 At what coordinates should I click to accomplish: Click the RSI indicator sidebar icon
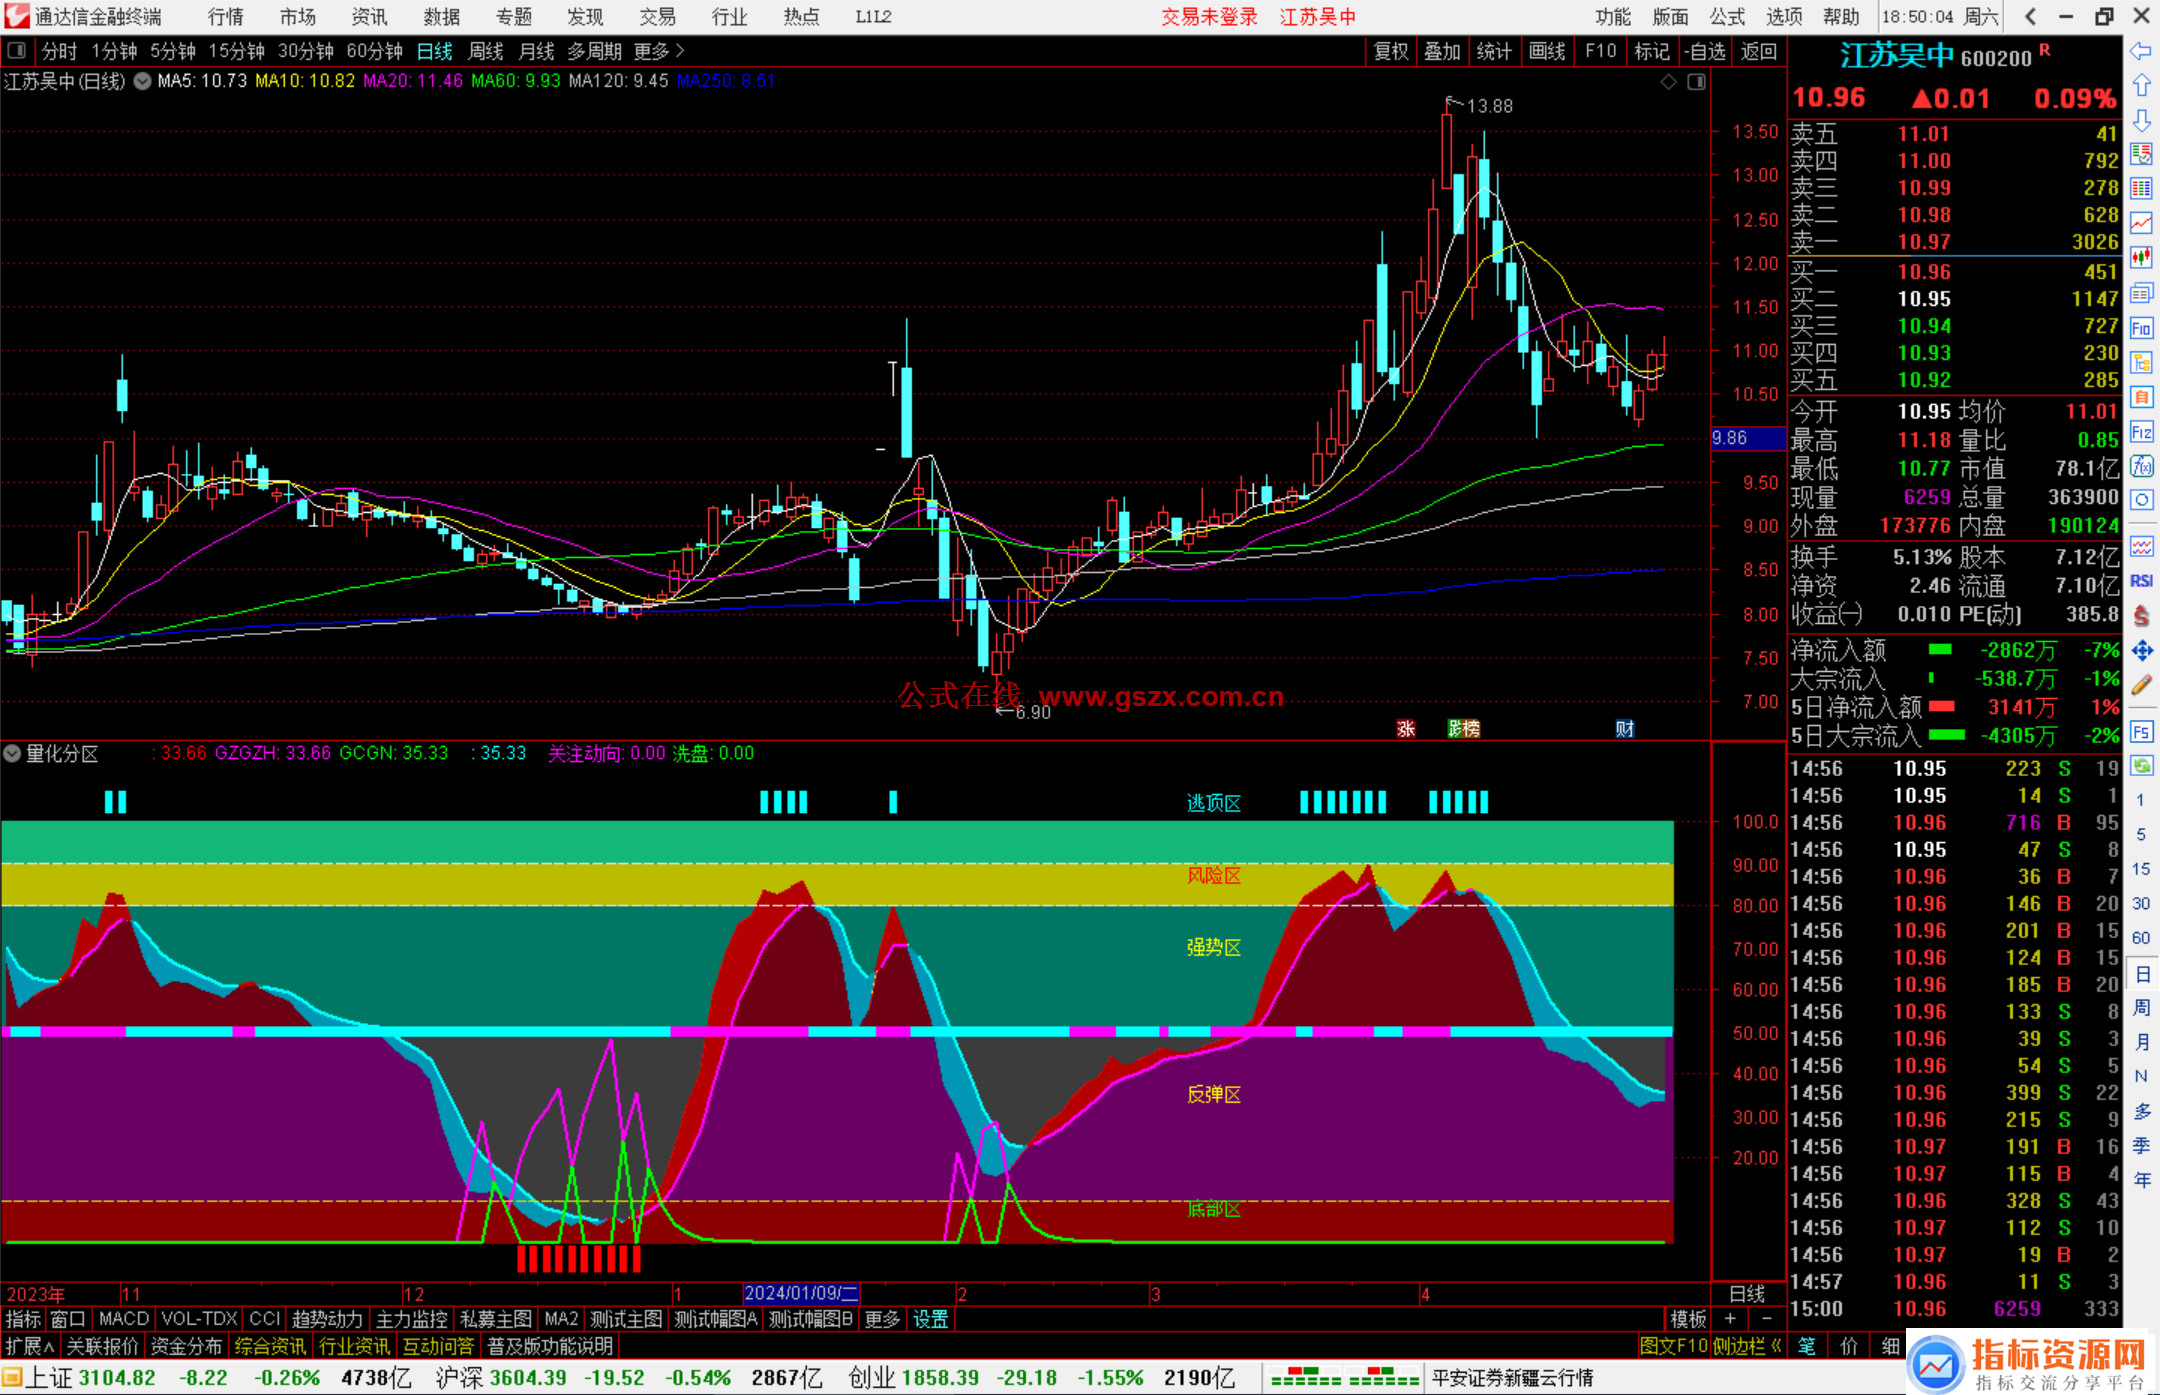click(x=2141, y=581)
